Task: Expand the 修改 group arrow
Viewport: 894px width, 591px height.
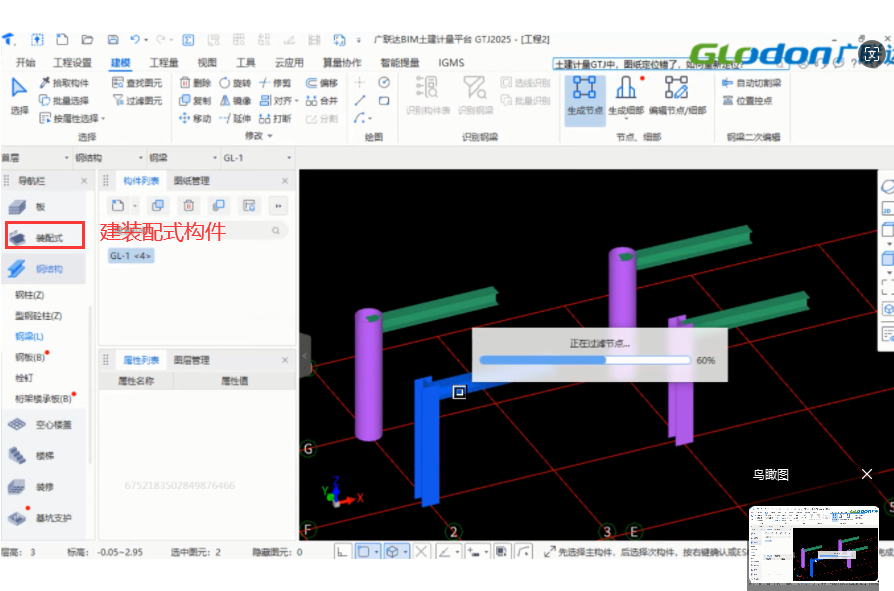Action: 270,136
